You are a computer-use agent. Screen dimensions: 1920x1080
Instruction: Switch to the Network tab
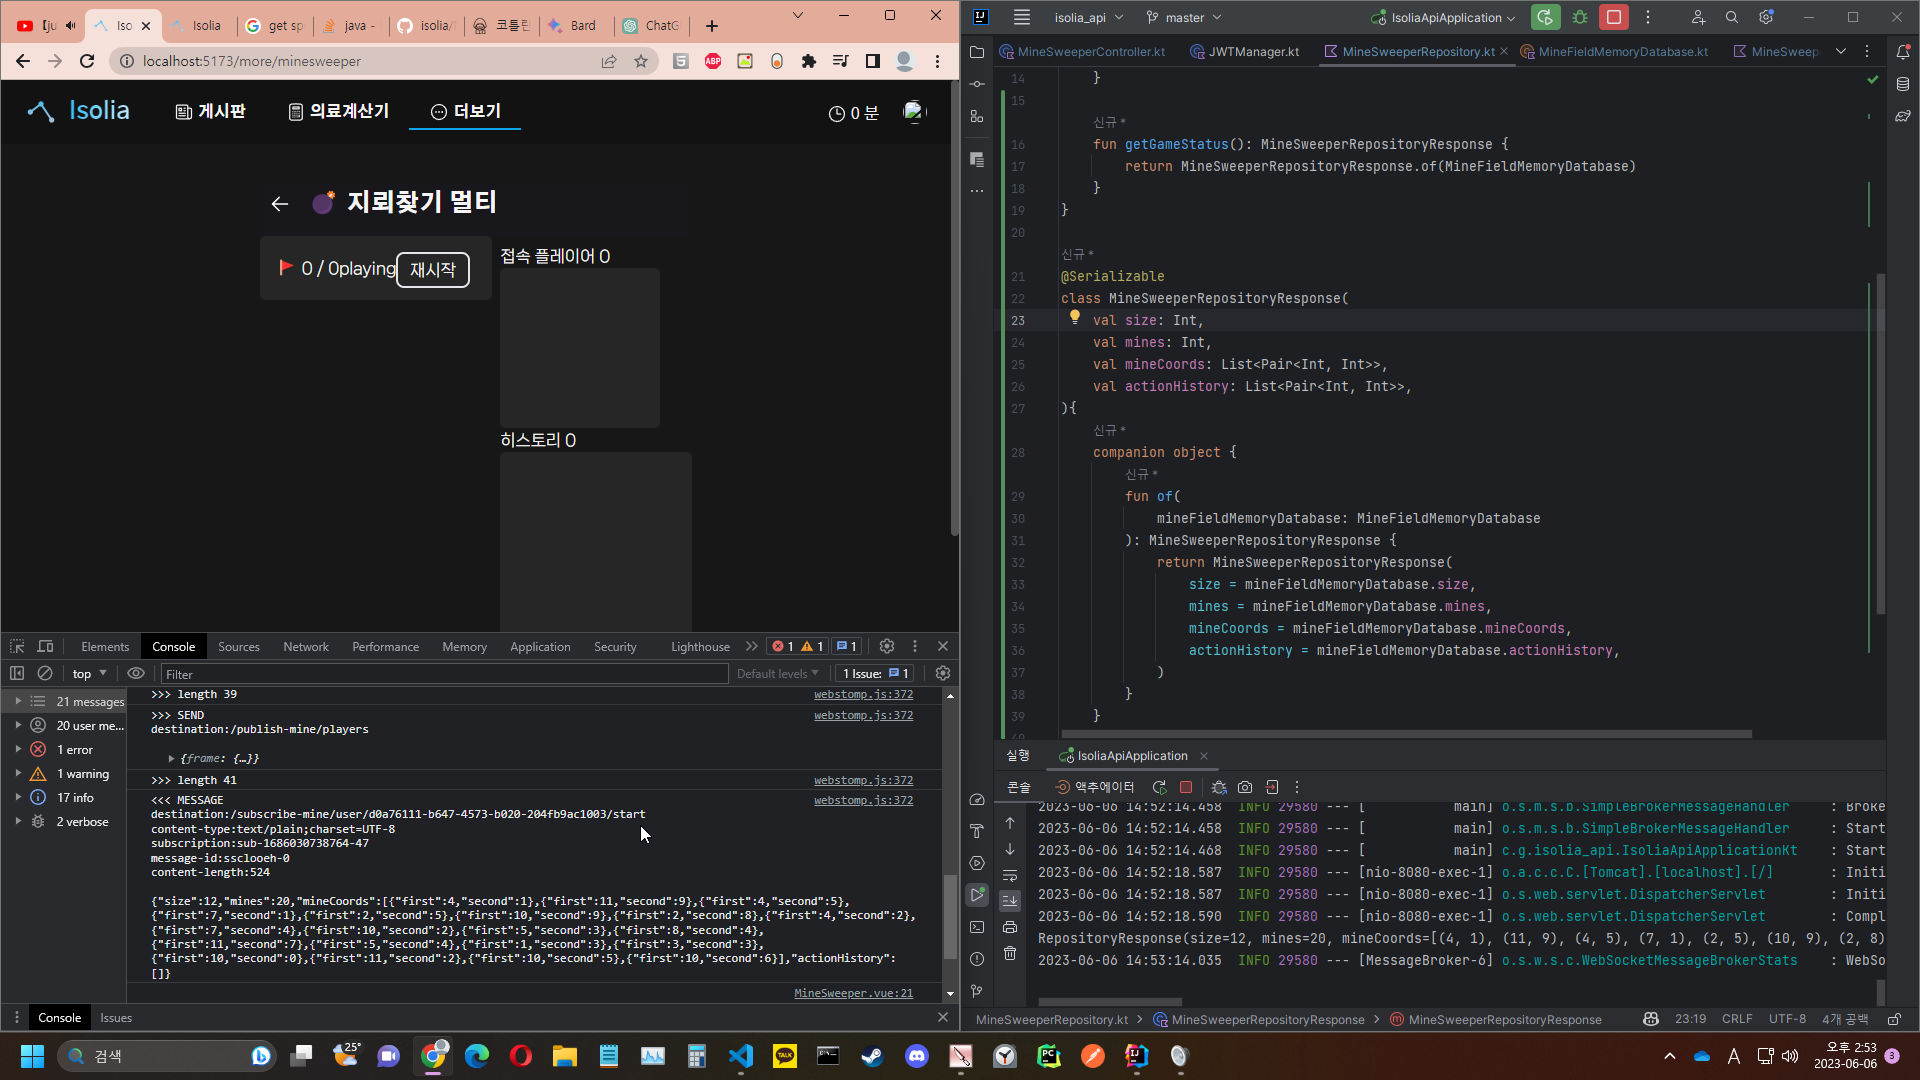(x=305, y=646)
